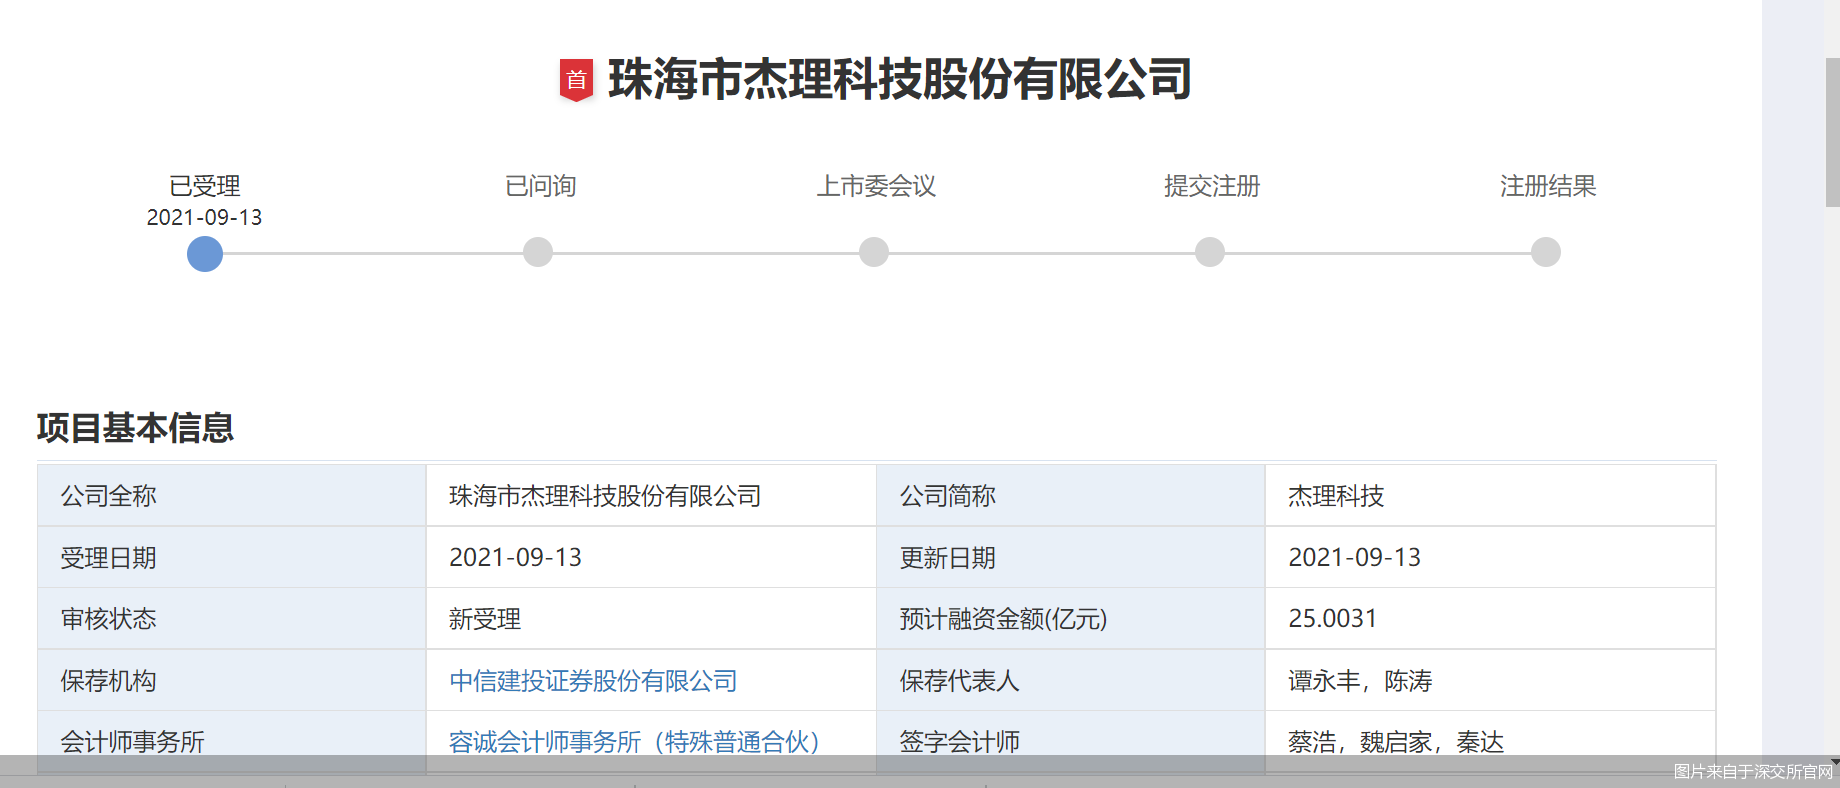Click the 注册结果 stage label
This screenshot has width=1840, height=788.
click(1548, 186)
